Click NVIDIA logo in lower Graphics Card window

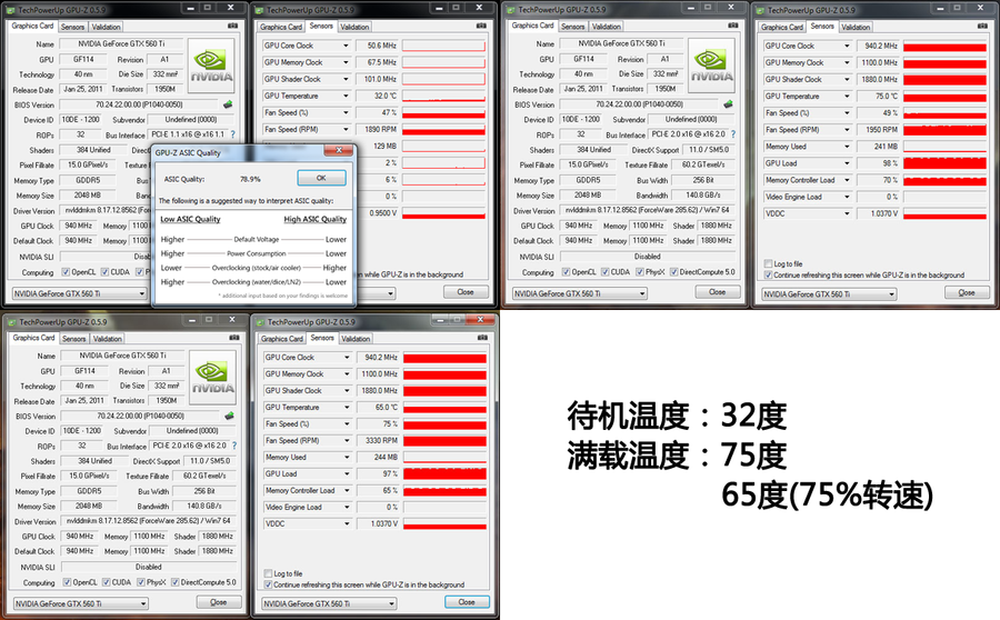click(x=212, y=378)
